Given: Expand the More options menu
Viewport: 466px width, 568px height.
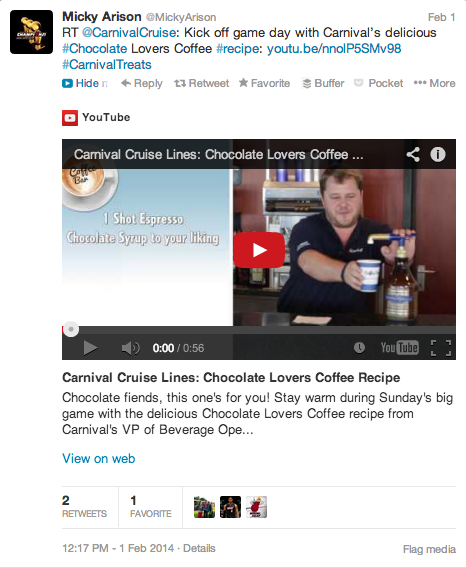Looking at the screenshot, I should click(434, 83).
